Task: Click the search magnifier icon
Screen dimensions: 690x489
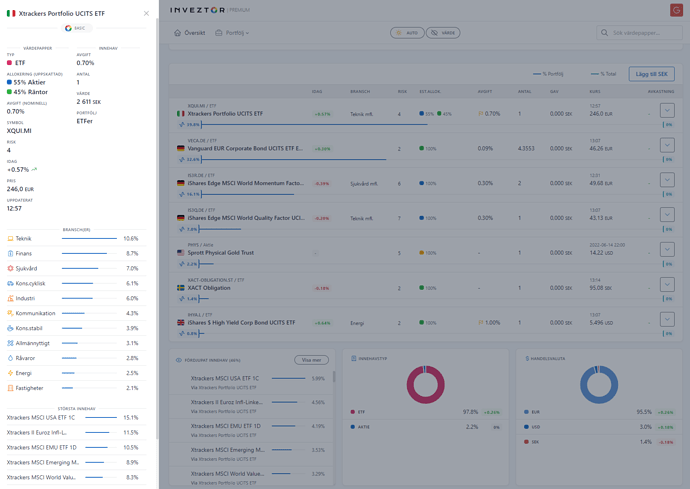Action: tap(605, 33)
